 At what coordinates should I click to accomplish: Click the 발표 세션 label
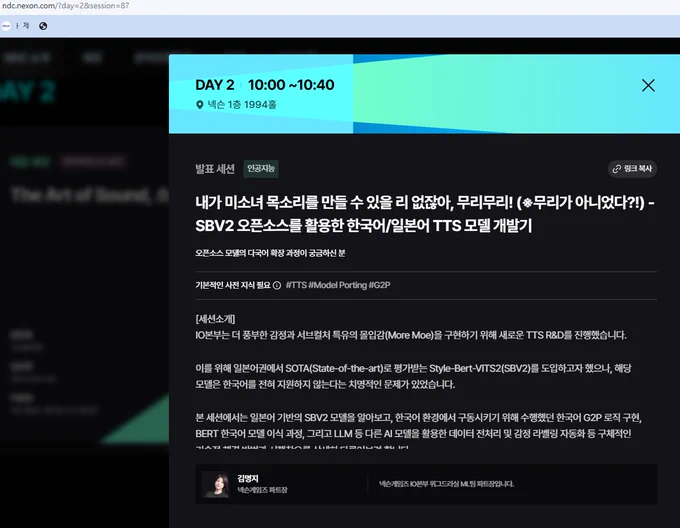(x=215, y=169)
